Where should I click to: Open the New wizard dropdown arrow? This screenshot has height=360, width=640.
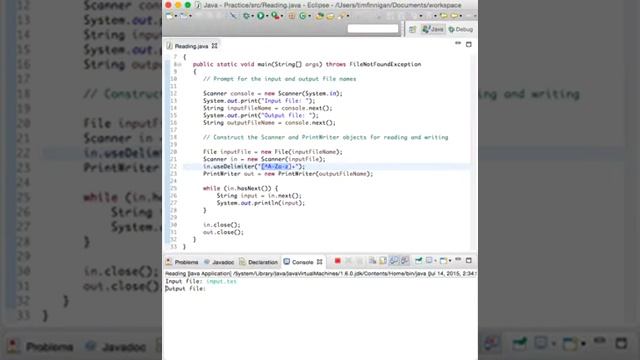point(176,16)
